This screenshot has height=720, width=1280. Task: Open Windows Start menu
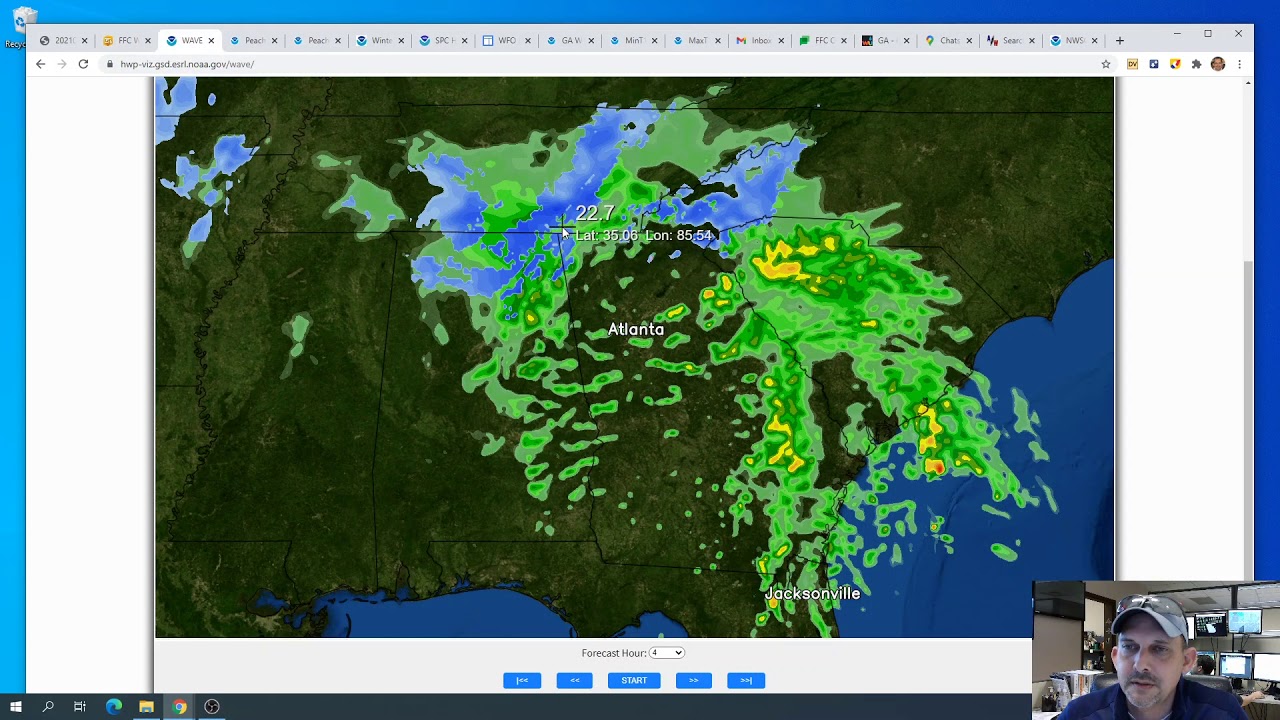[15, 707]
